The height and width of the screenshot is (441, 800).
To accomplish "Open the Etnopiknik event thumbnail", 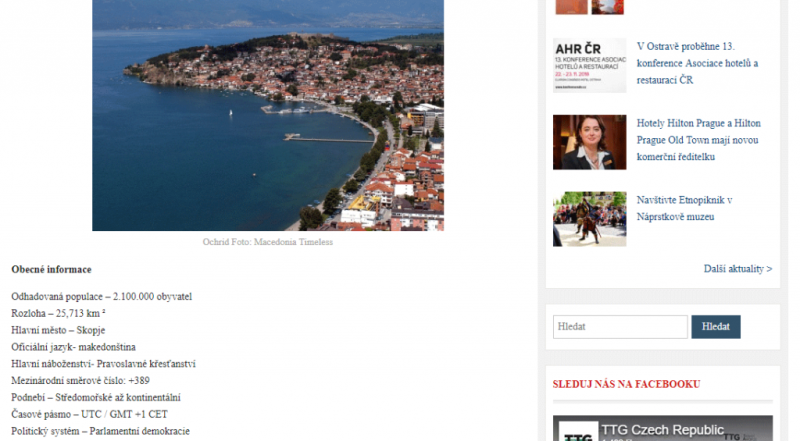I will point(589,219).
